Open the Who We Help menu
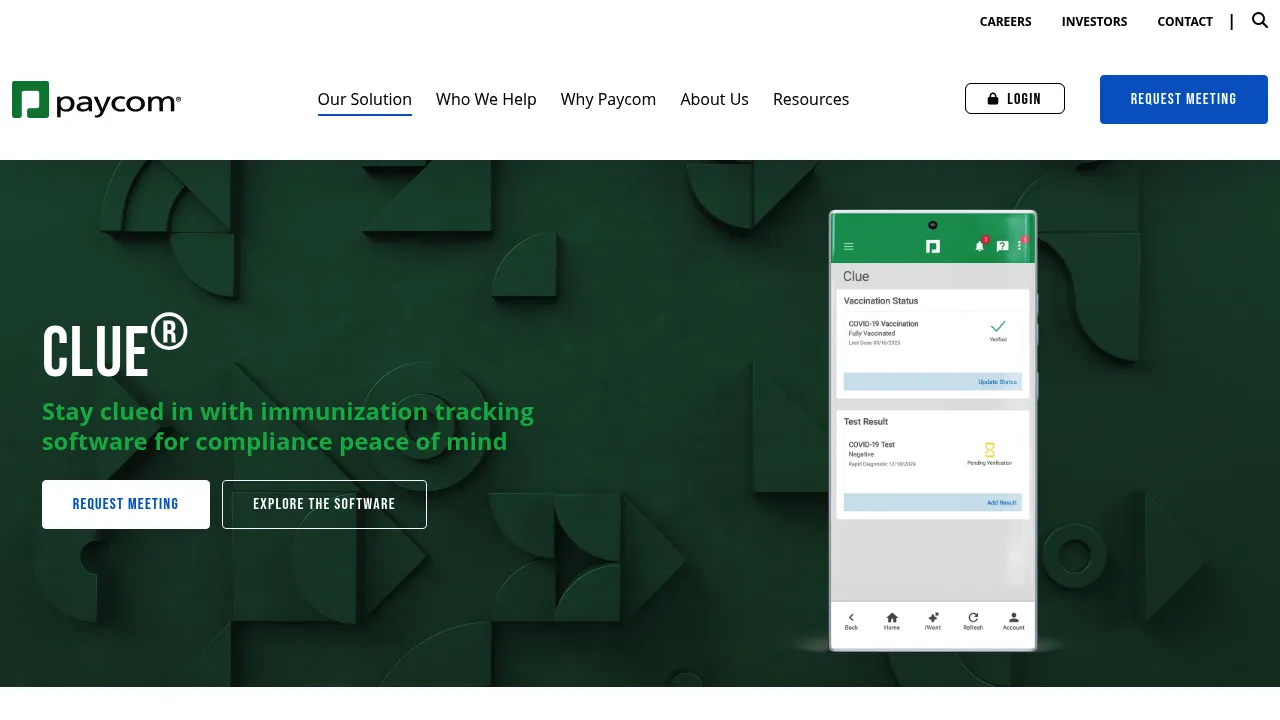 (x=486, y=99)
